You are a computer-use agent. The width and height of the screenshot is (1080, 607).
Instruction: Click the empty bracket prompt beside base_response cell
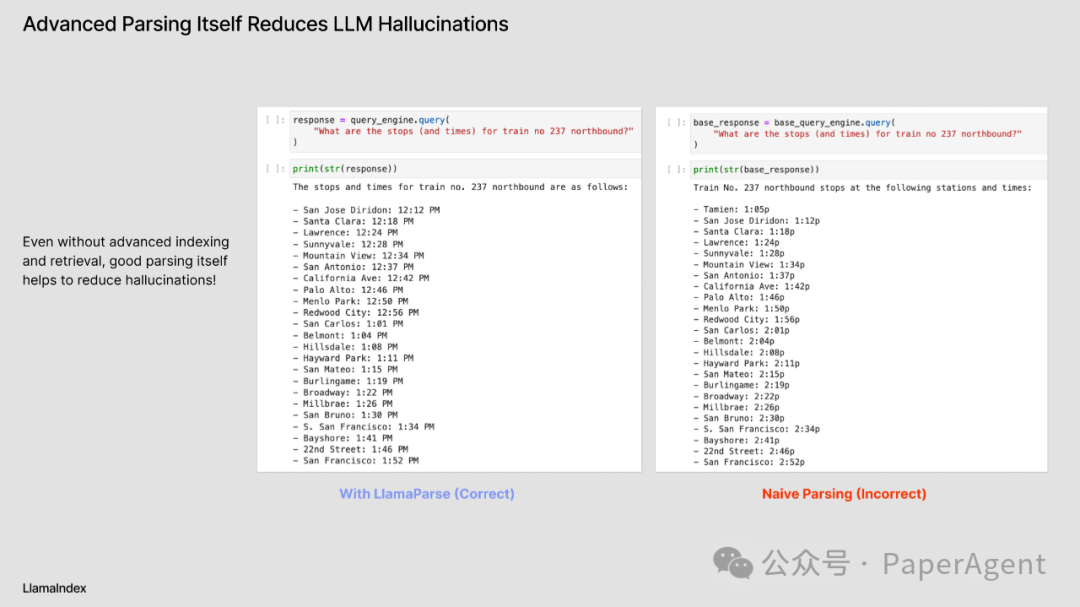point(674,122)
